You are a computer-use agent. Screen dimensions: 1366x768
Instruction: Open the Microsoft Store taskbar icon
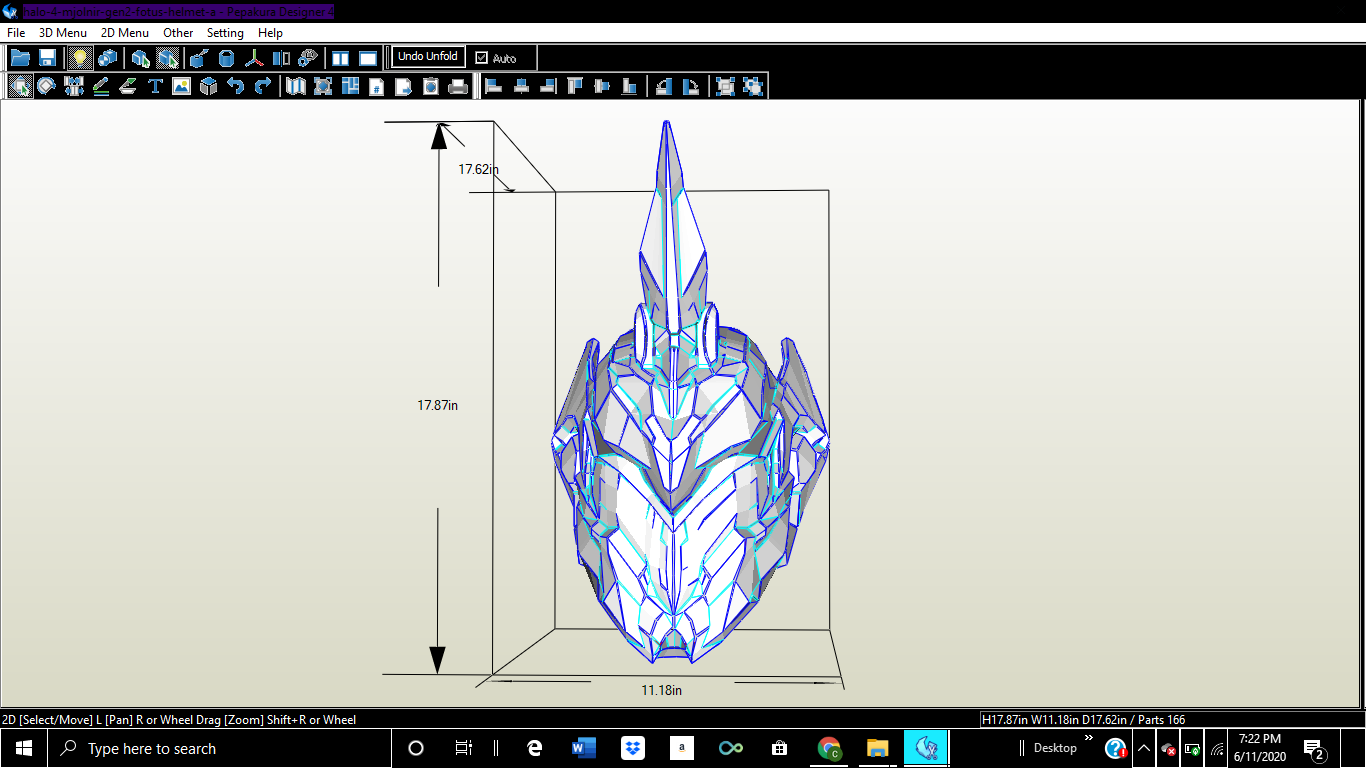(779, 748)
